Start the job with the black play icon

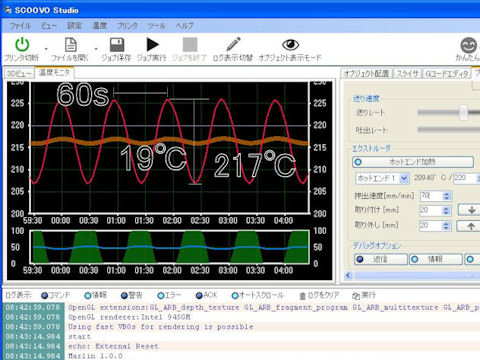152,45
